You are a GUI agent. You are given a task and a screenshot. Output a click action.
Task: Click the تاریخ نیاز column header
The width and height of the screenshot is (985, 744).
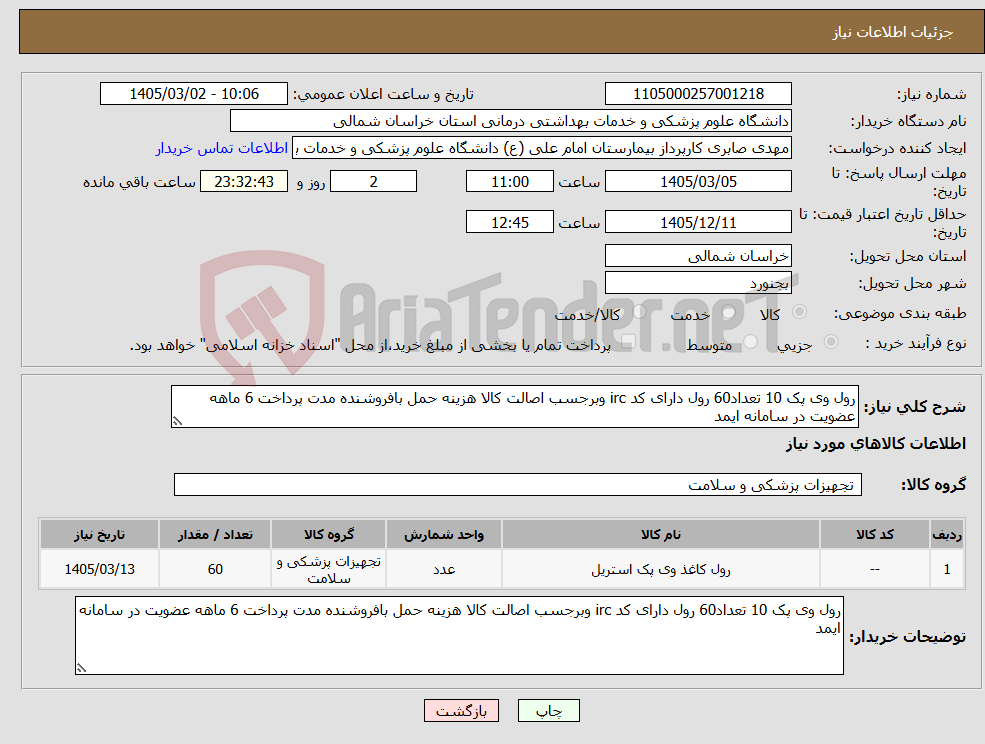(x=99, y=535)
